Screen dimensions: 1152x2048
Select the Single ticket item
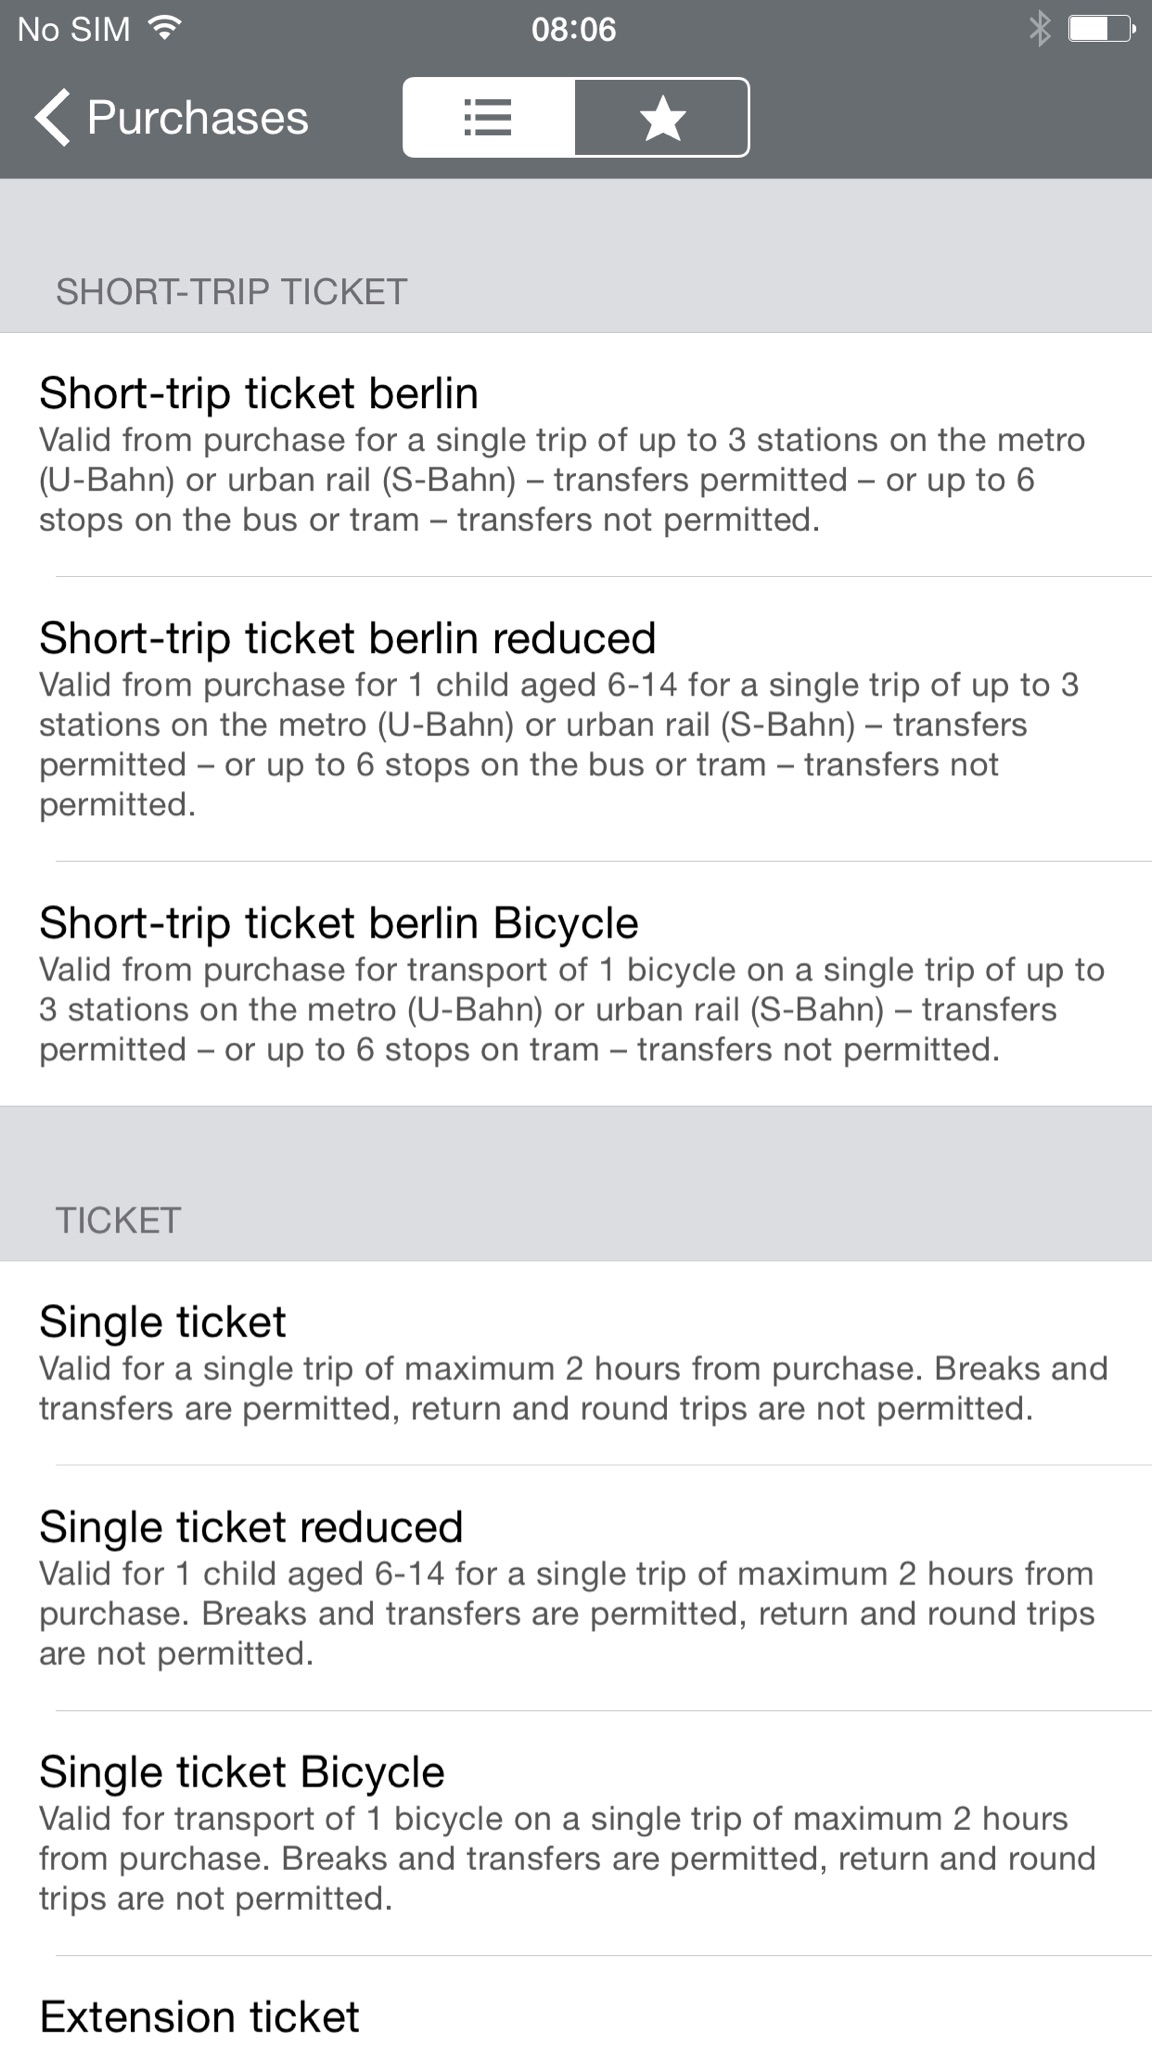tap(576, 1364)
